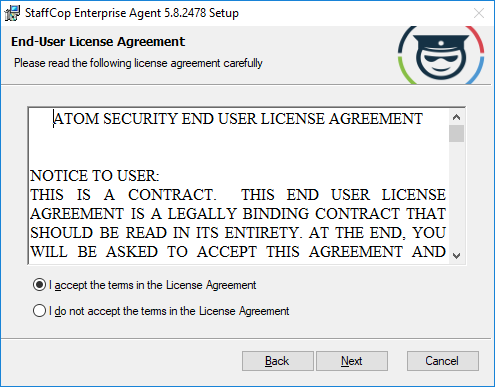Continue setup with the Next button
This screenshot has height=387, width=495.
352,361
